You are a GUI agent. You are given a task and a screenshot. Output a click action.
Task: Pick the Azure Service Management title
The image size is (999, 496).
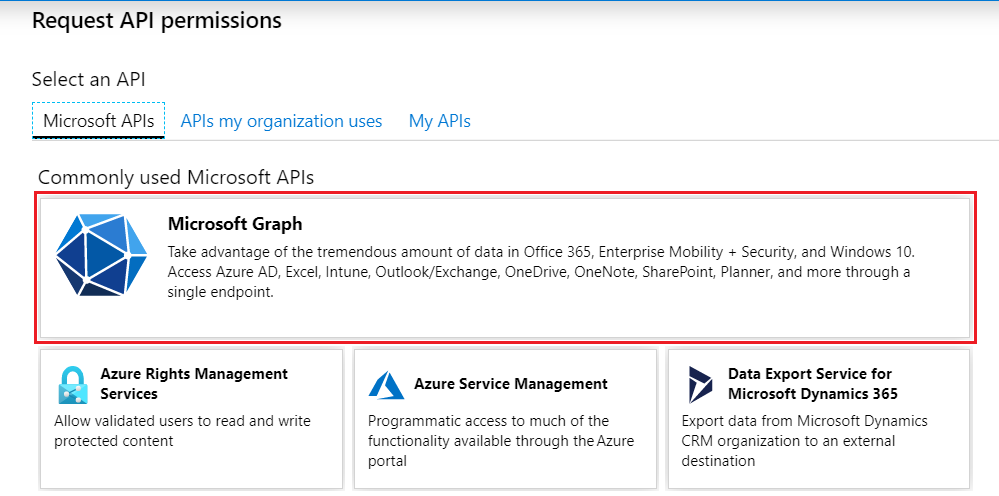(x=510, y=384)
